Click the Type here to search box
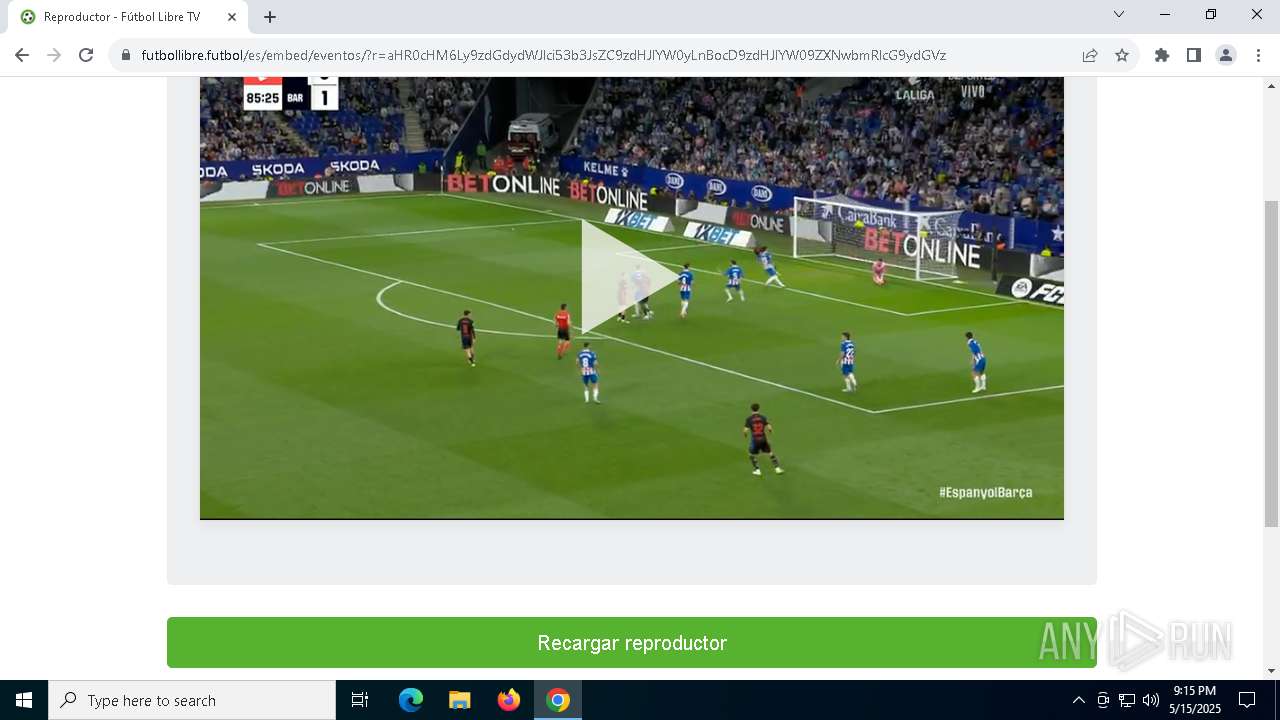The height and width of the screenshot is (720, 1280). pyautogui.click(x=192, y=700)
